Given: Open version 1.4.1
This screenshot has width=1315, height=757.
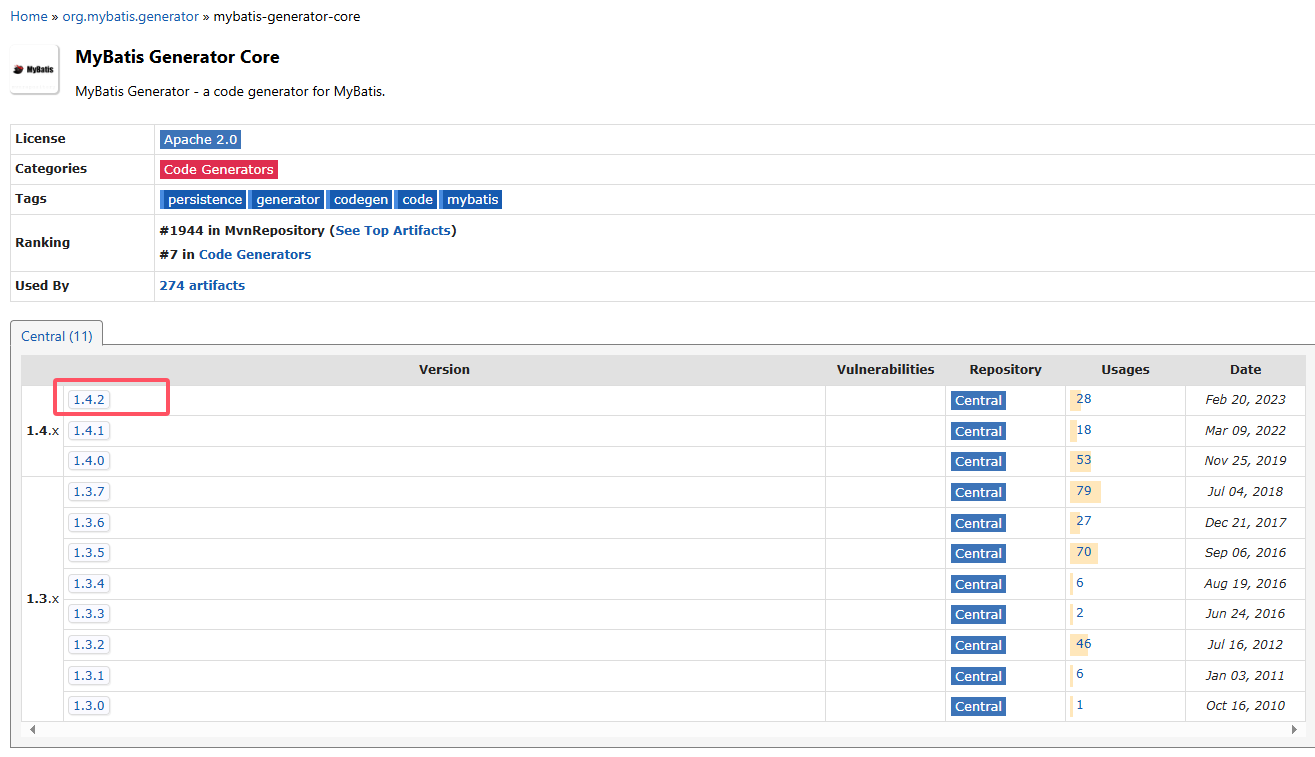Looking at the screenshot, I should tap(89, 430).
